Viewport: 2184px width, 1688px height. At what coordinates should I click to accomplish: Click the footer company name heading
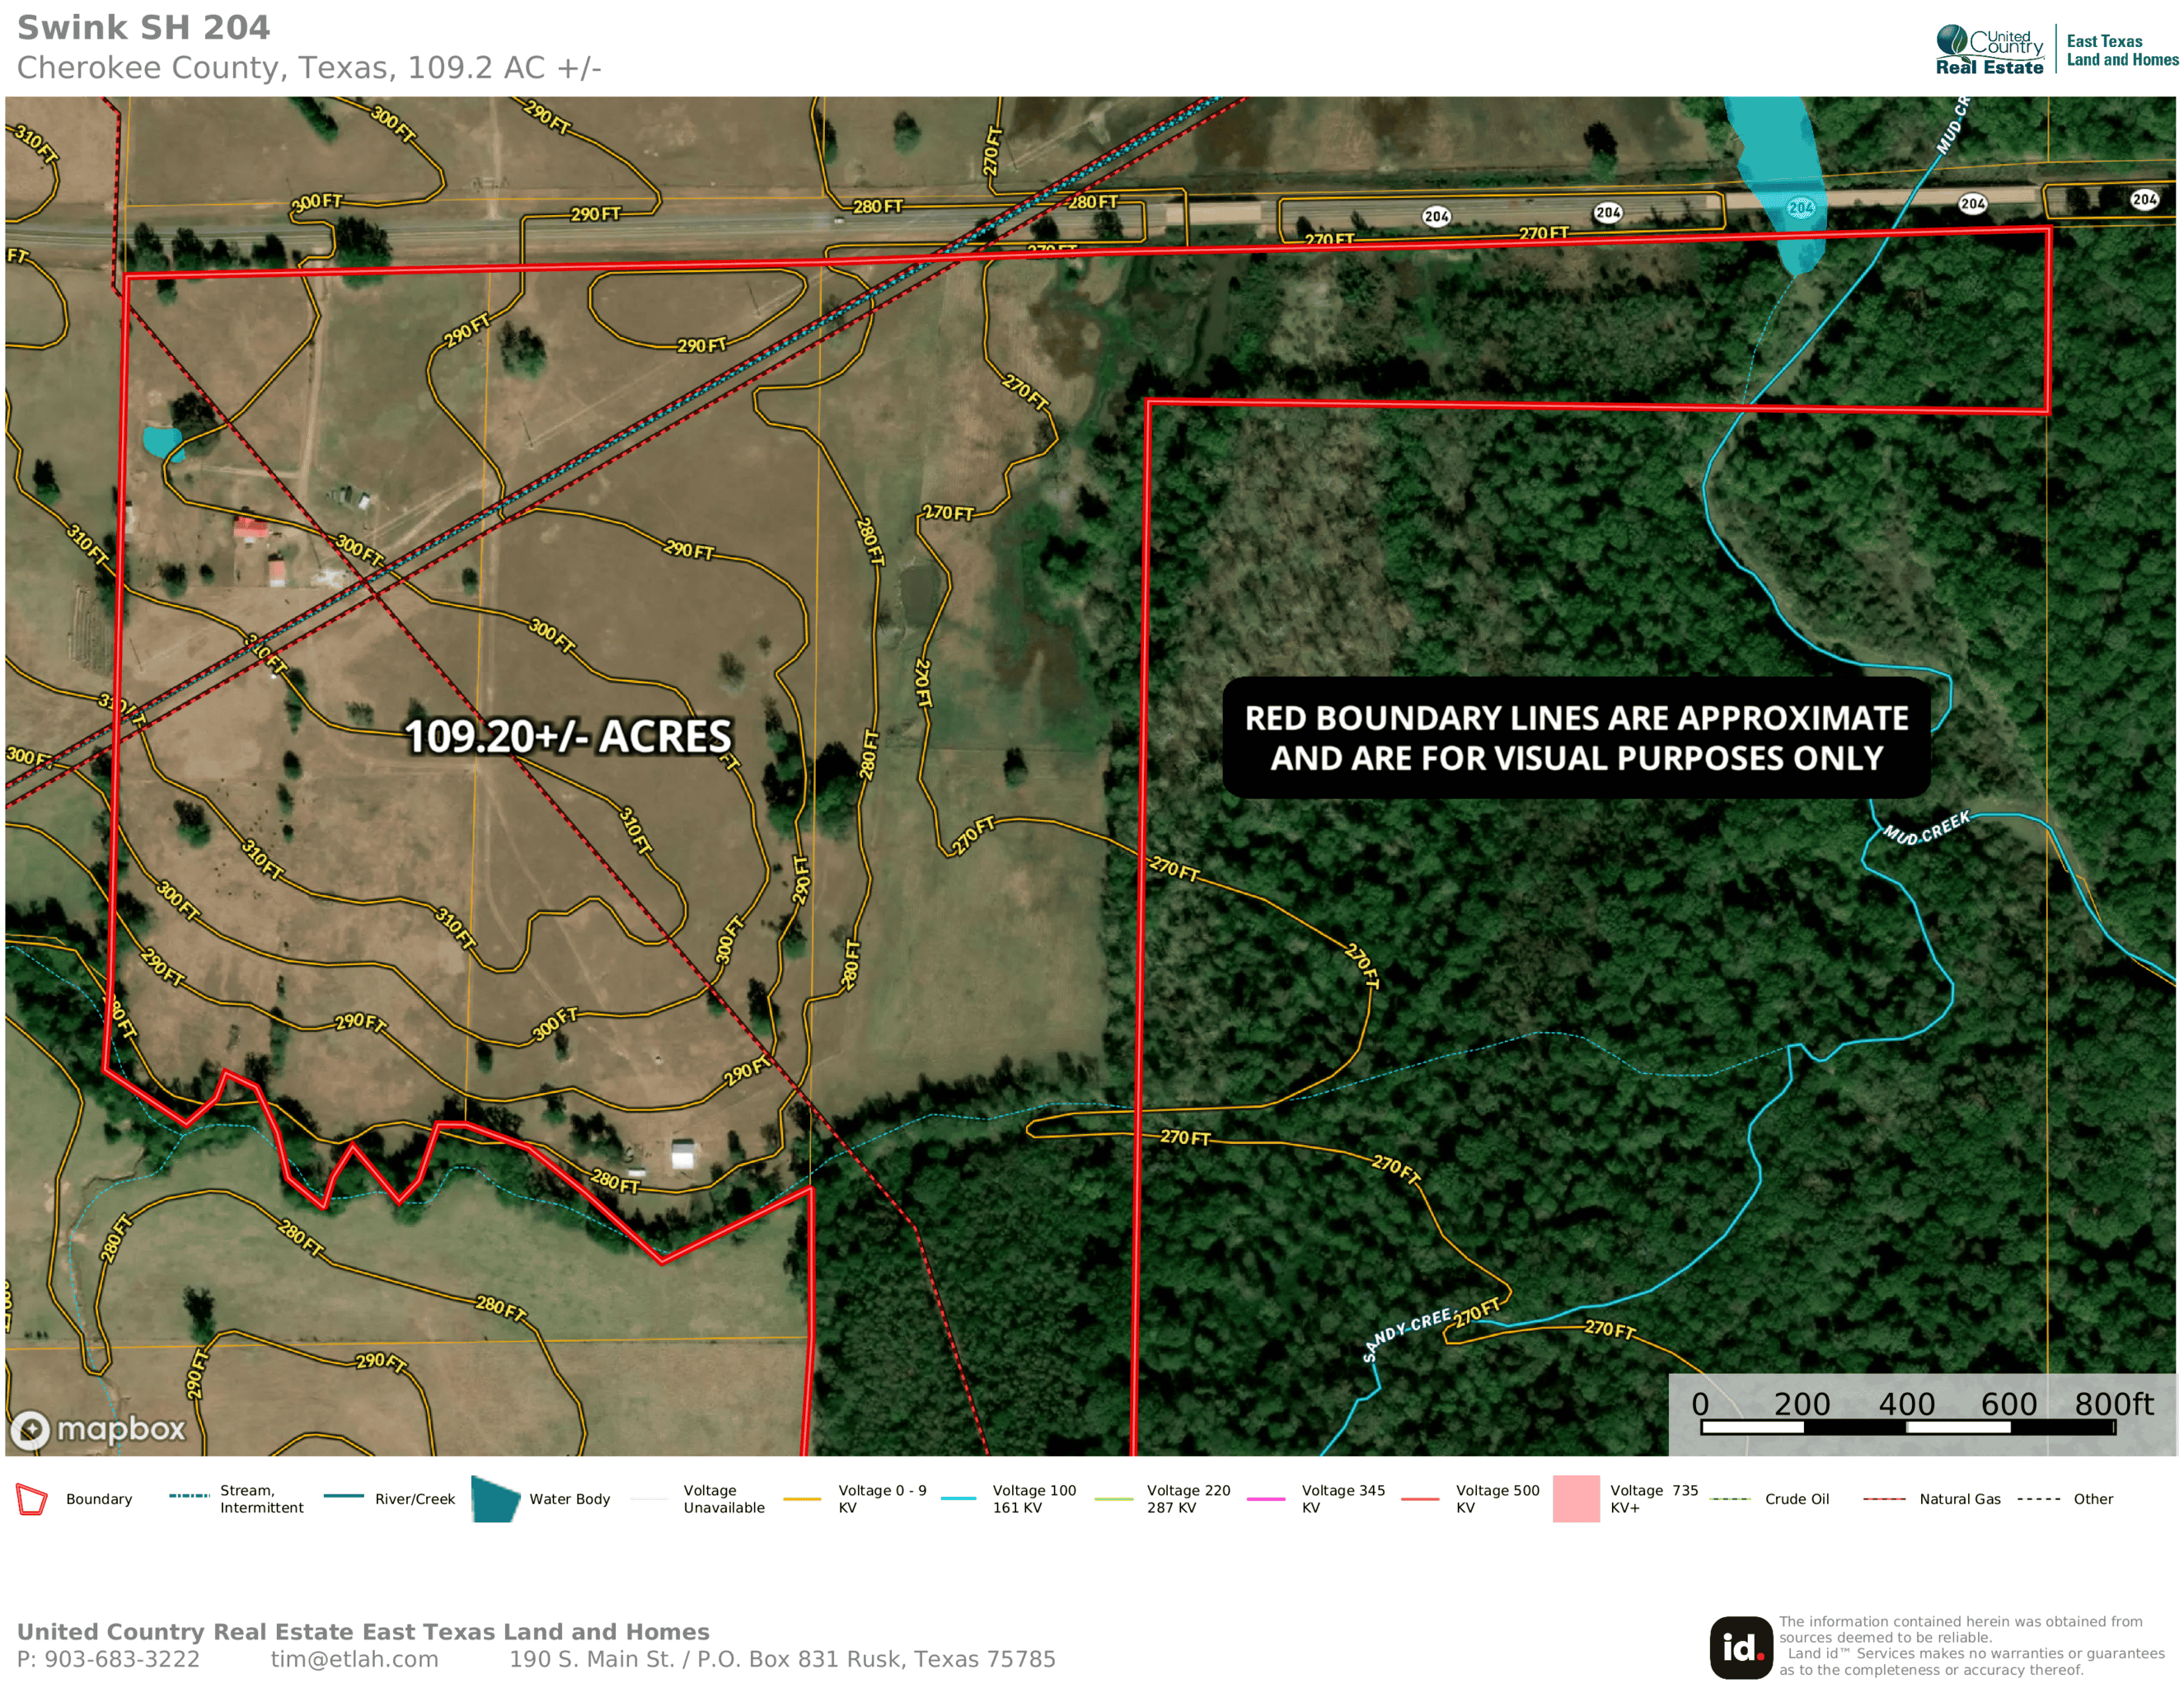(x=363, y=1632)
